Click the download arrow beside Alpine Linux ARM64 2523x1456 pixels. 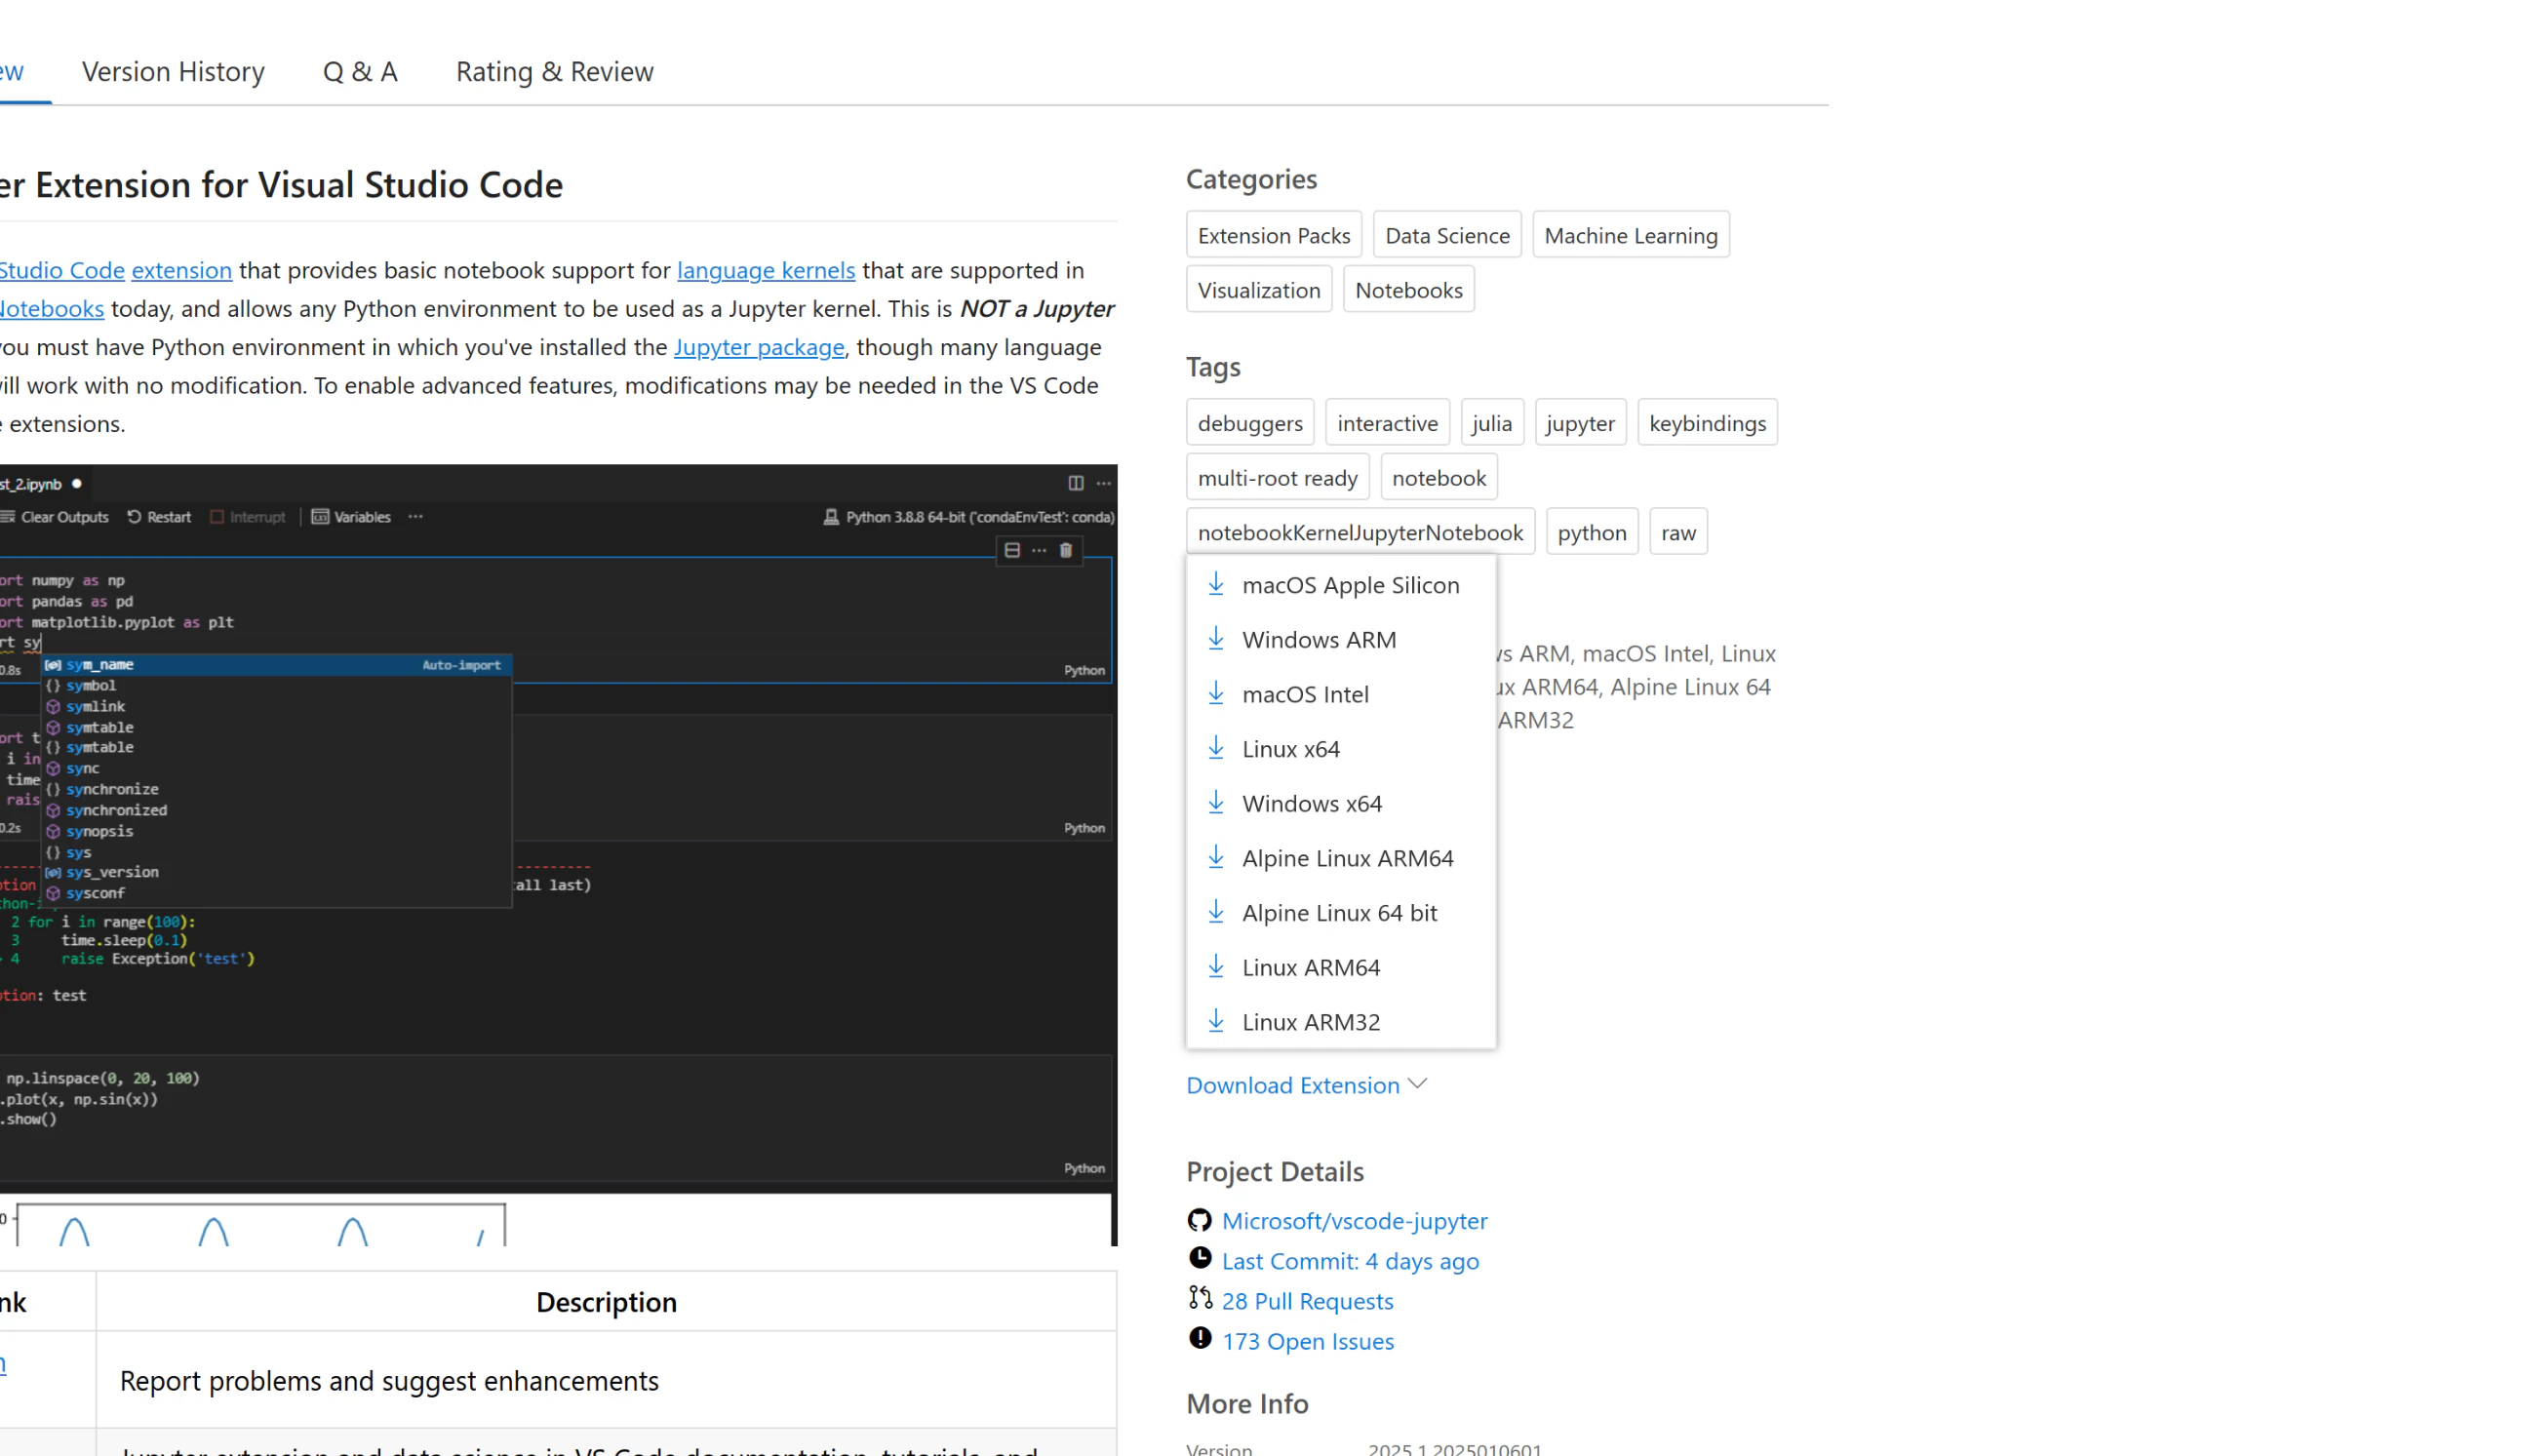tap(1215, 857)
